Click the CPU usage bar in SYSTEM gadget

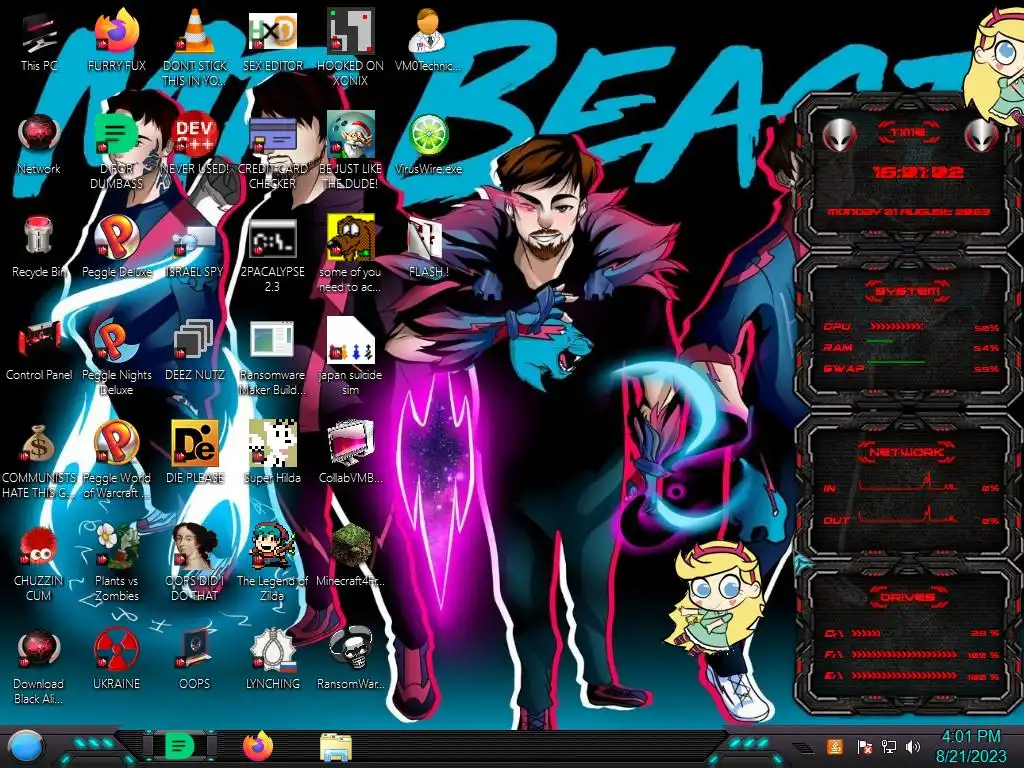pos(897,326)
